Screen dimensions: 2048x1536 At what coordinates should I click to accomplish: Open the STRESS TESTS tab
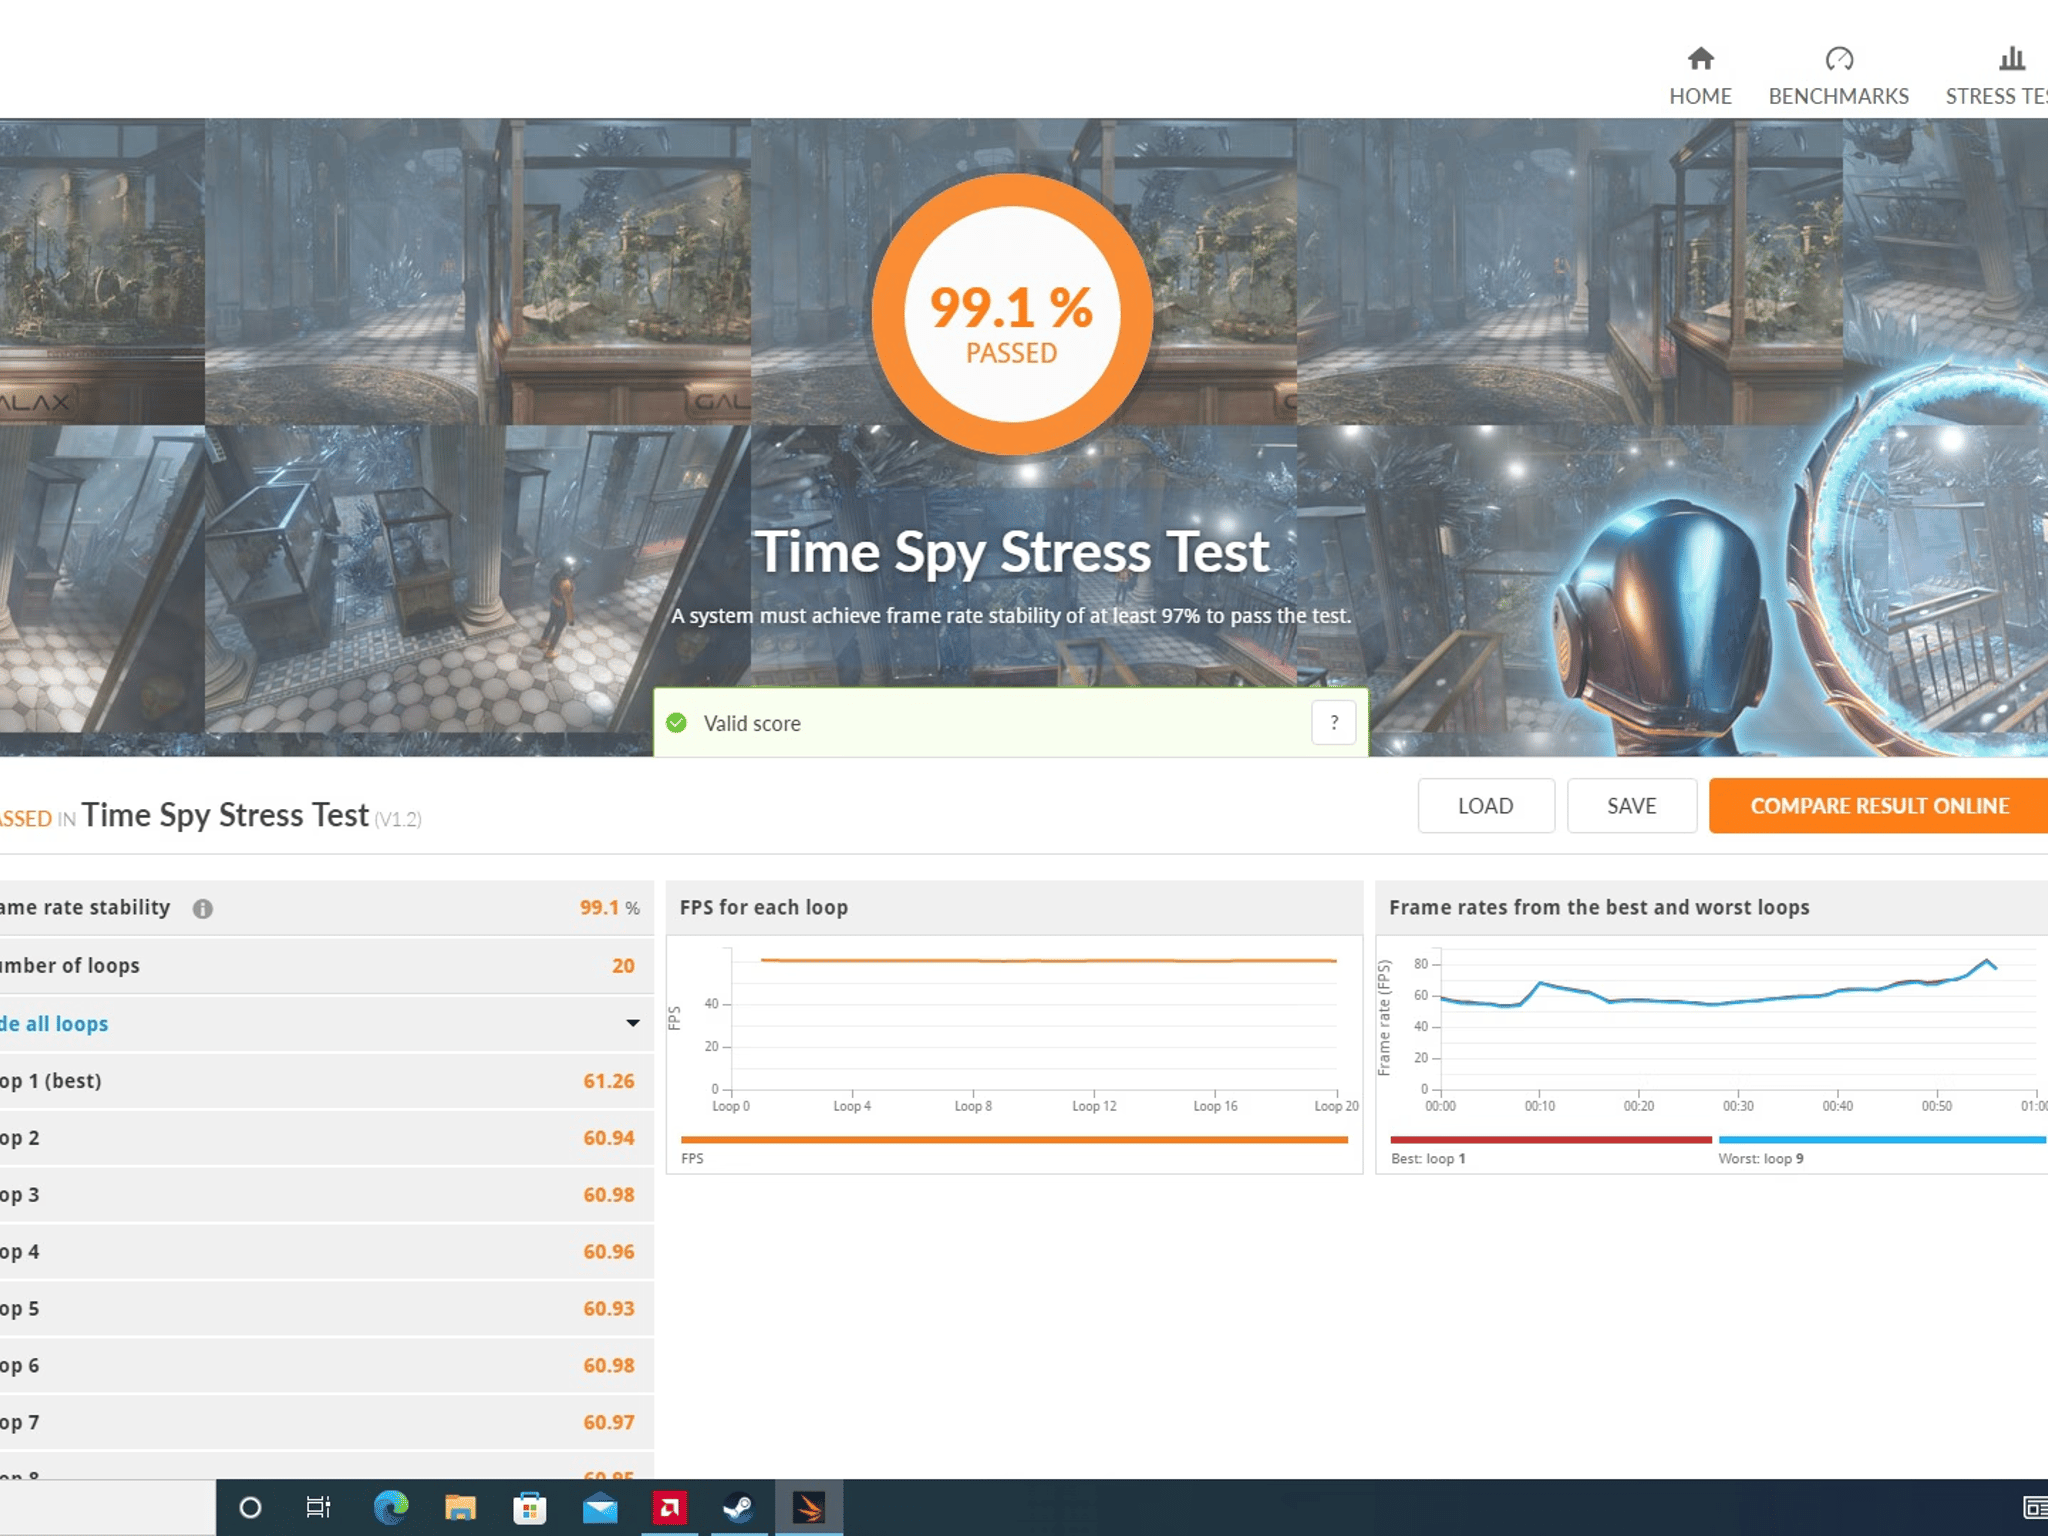pos(1996,77)
